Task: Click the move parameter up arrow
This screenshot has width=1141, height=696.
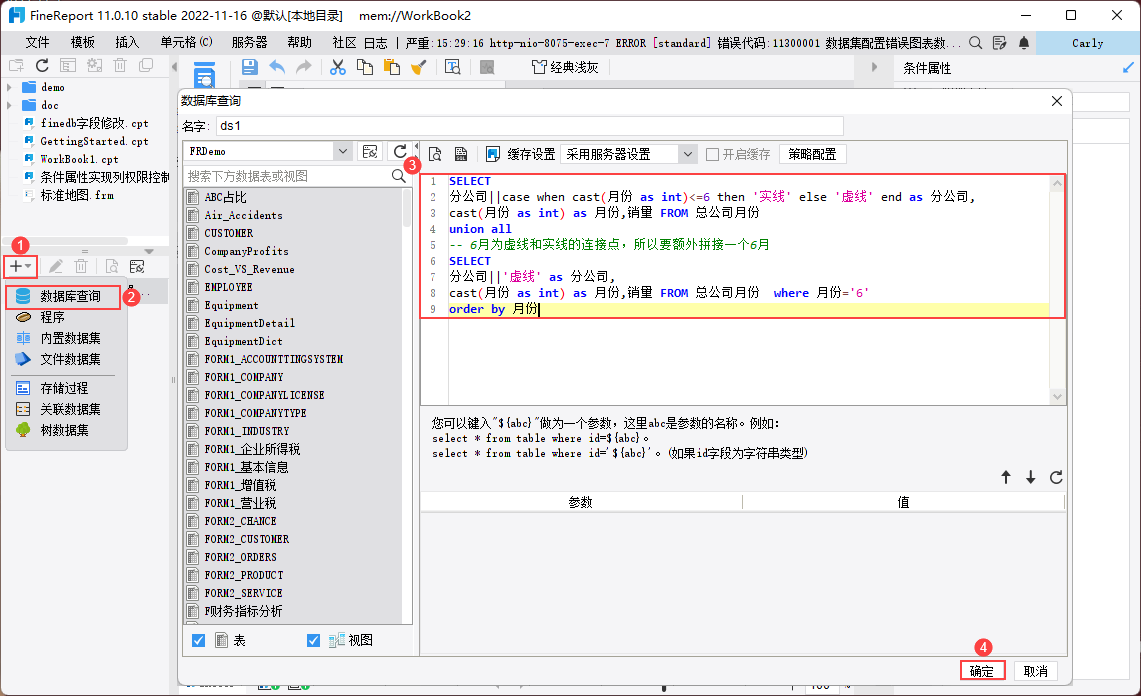Action: (1006, 478)
